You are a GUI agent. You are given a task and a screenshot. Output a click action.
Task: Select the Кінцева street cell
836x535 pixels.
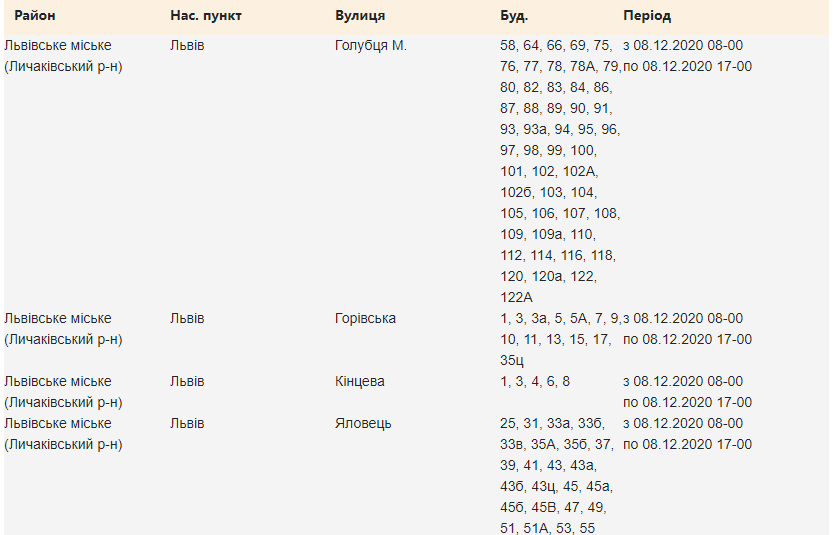(360, 381)
